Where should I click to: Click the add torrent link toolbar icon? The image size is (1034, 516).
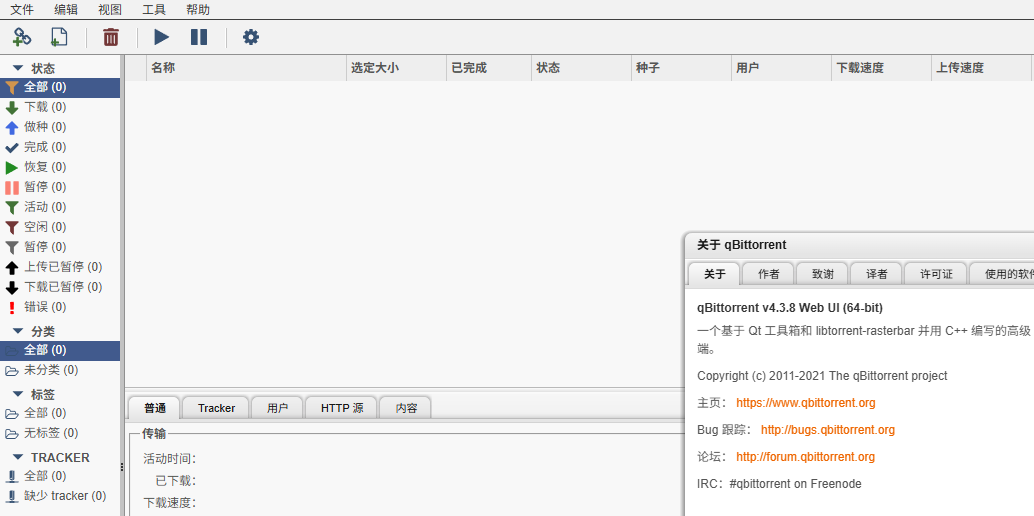22,37
